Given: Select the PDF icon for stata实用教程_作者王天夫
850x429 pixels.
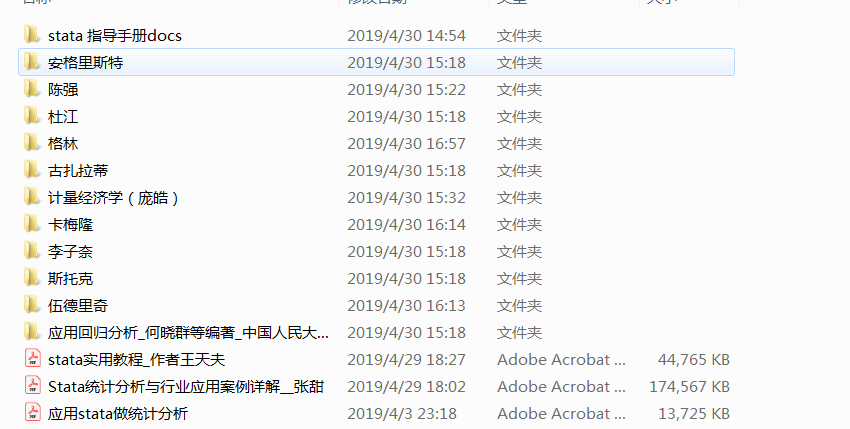Looking at the screenshot, I should [33, 359].
